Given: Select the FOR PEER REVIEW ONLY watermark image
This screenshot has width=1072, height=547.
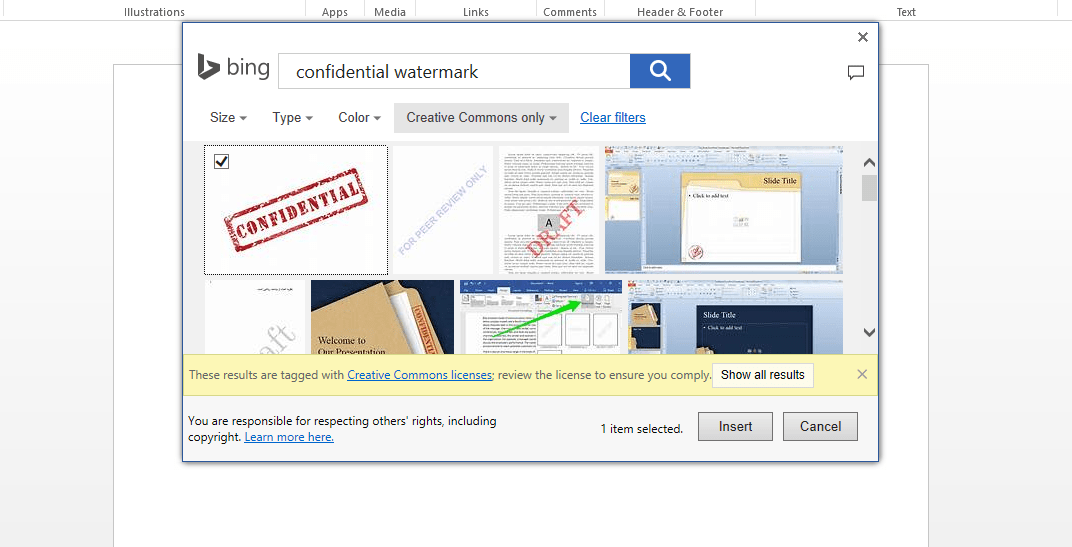Looking at the screenshot, I should click(x=443, y=209).
